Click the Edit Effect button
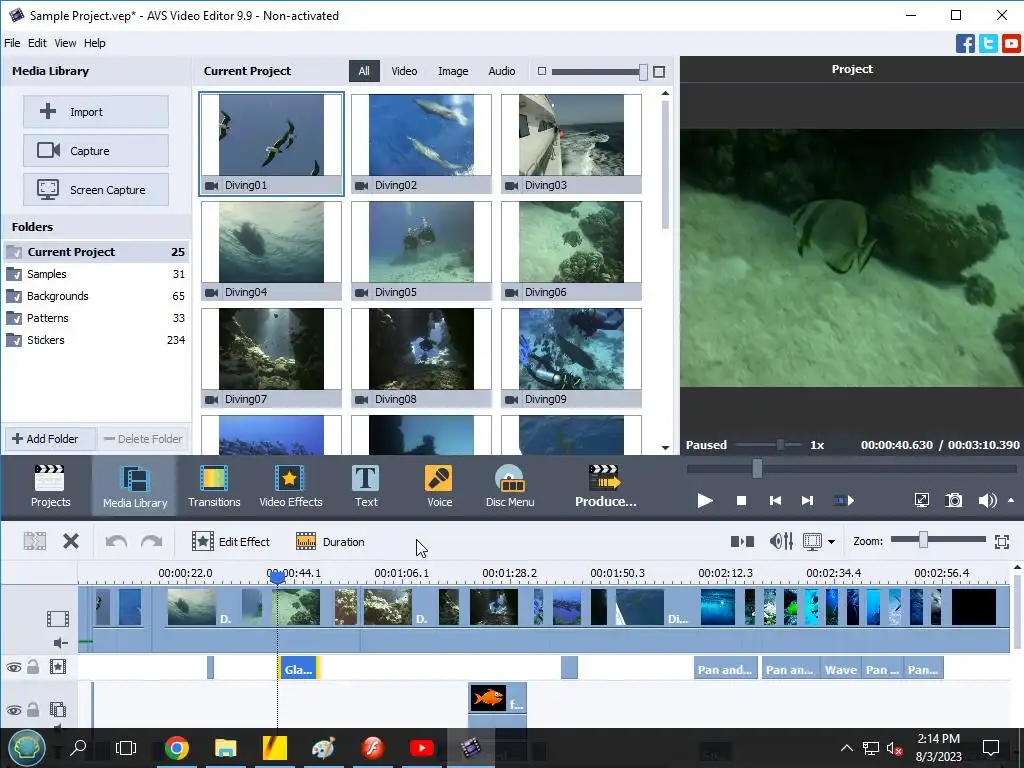 (231, 541)
